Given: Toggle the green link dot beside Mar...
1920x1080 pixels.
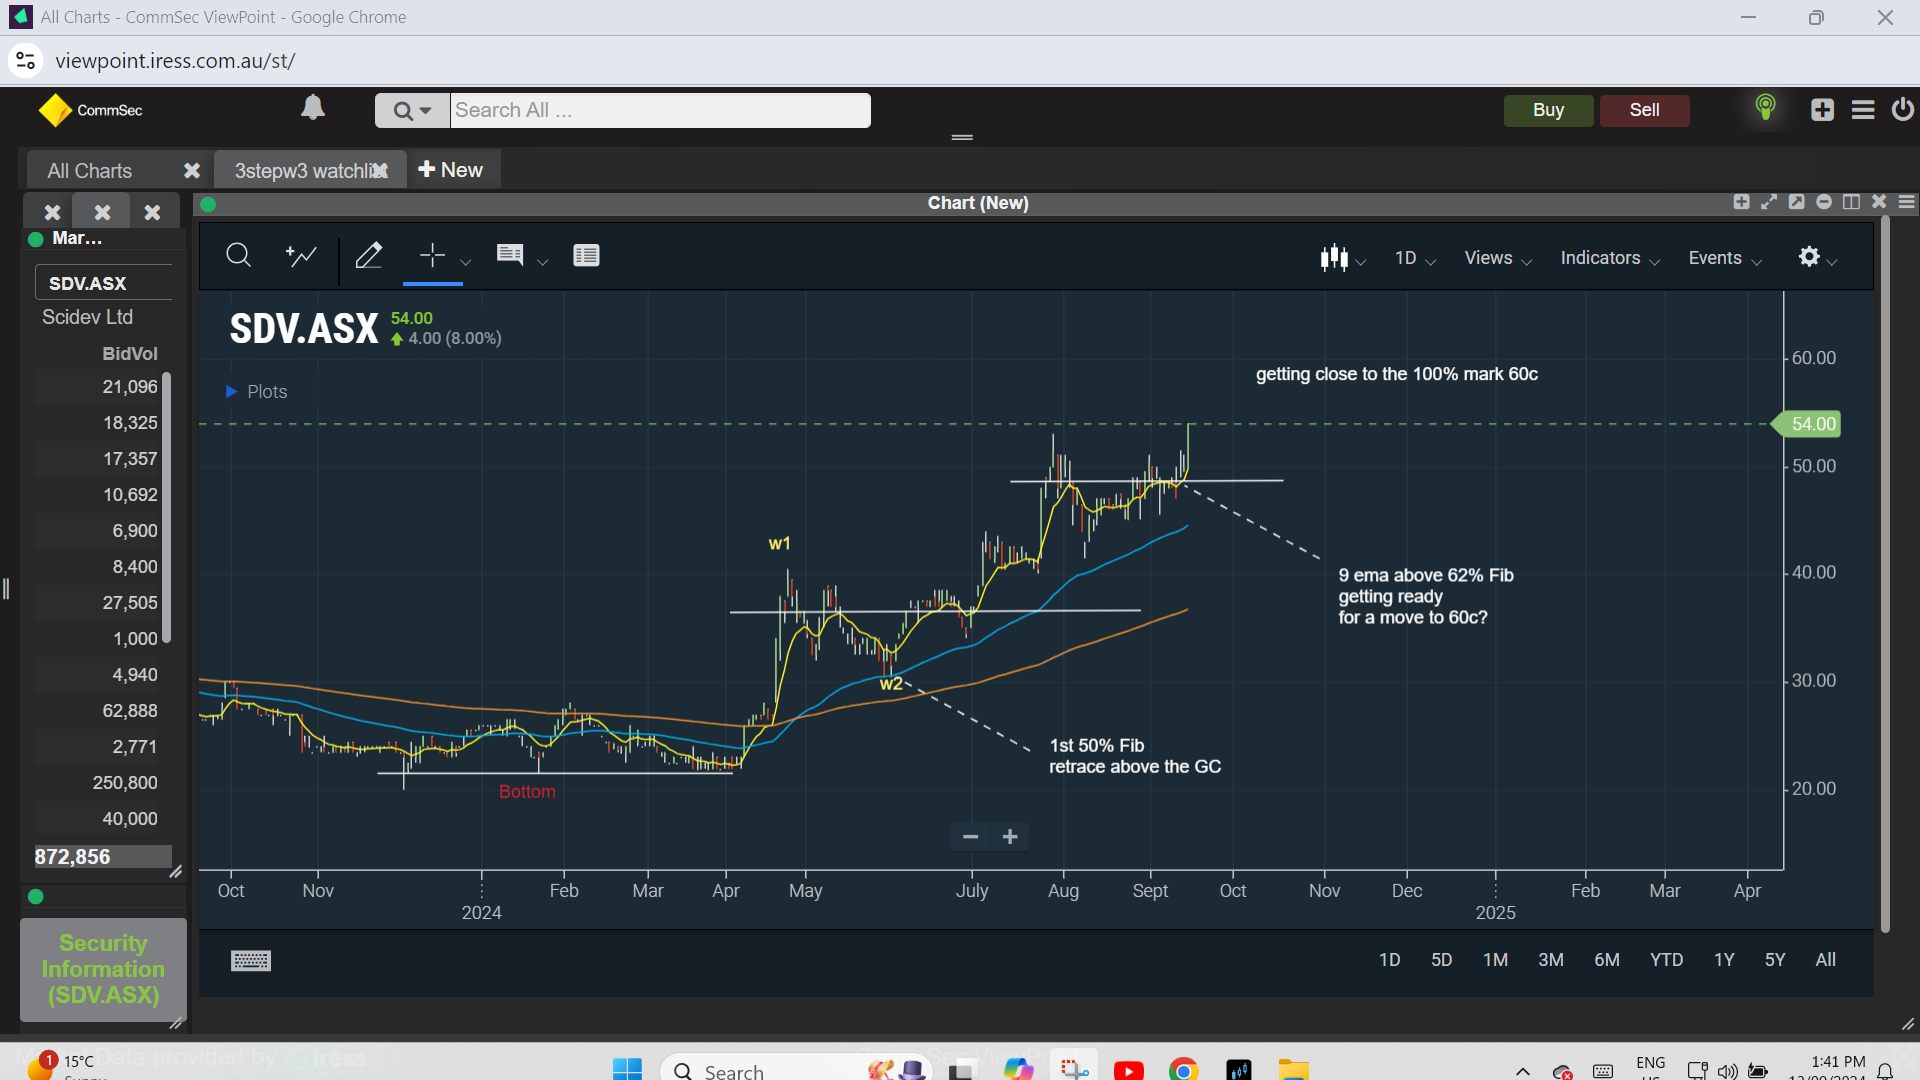Looking at the screenshot, I should (36, 239).
